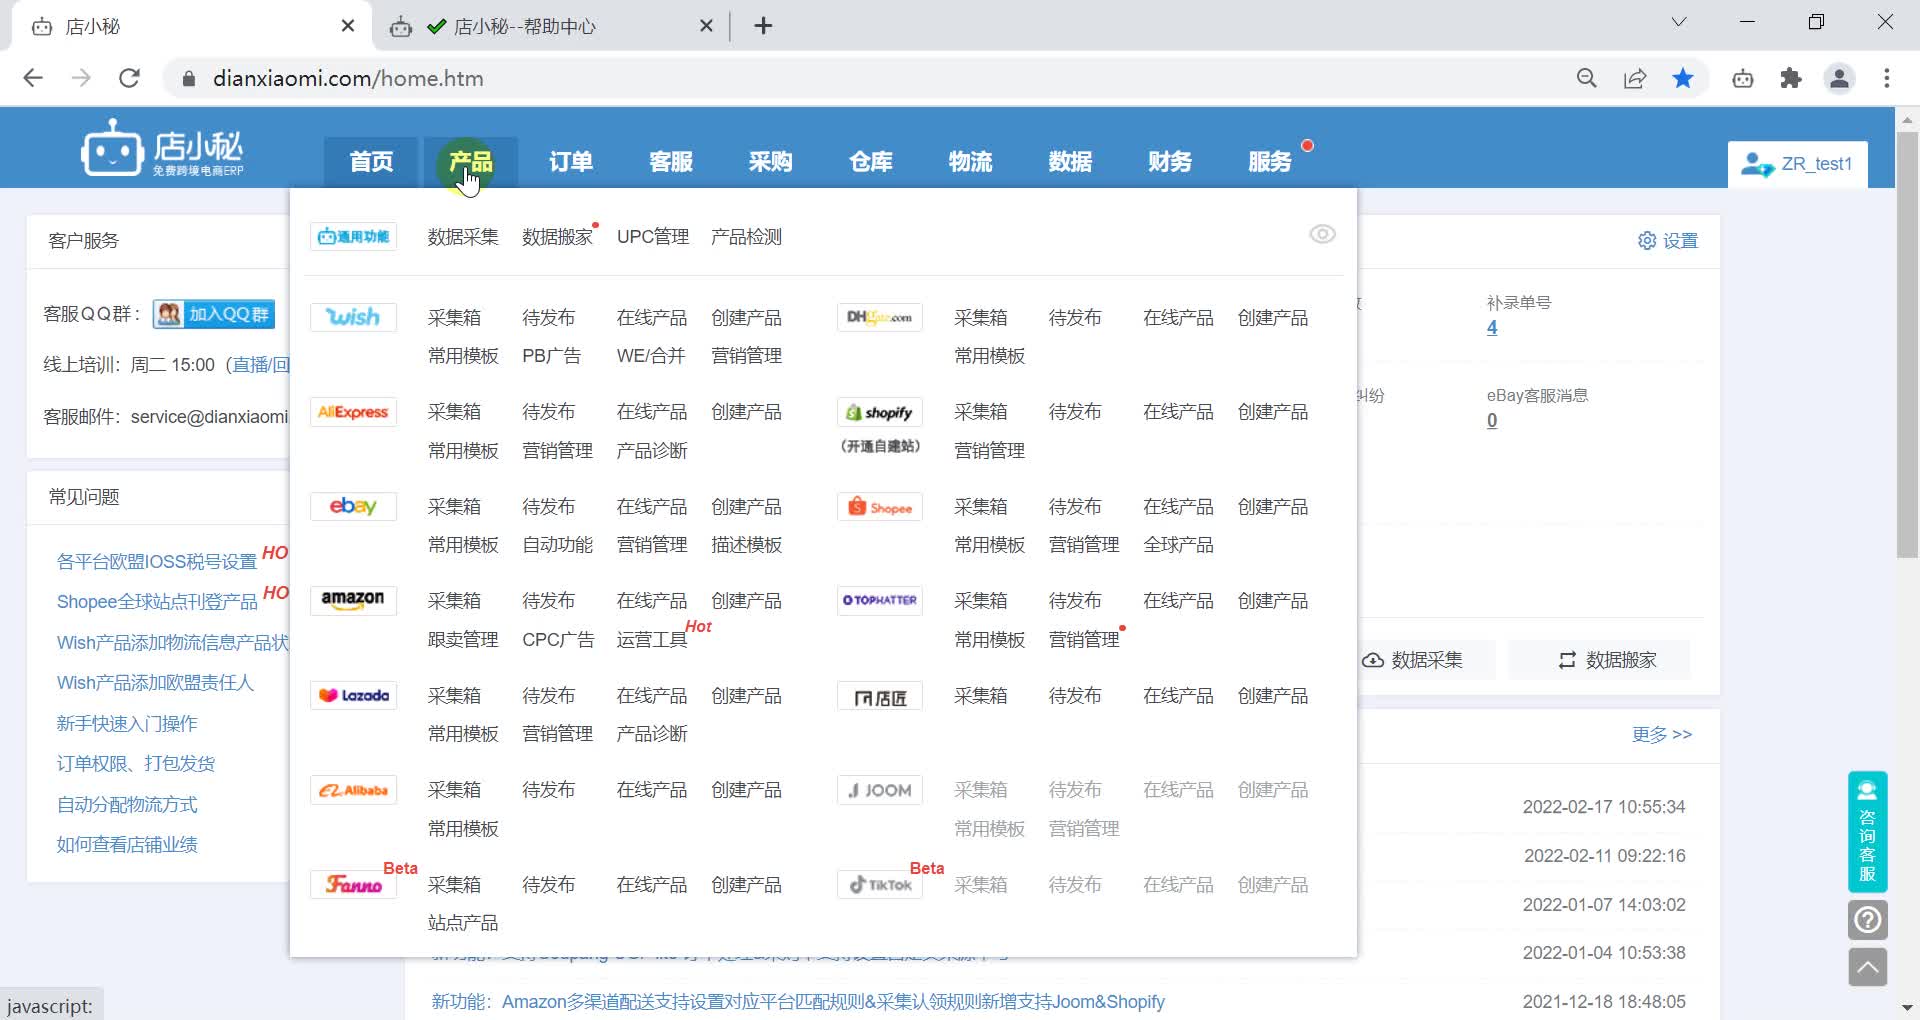Click the JOOM platform logo
This screenshot has width=1920, height=1020.
click(879, 790)
